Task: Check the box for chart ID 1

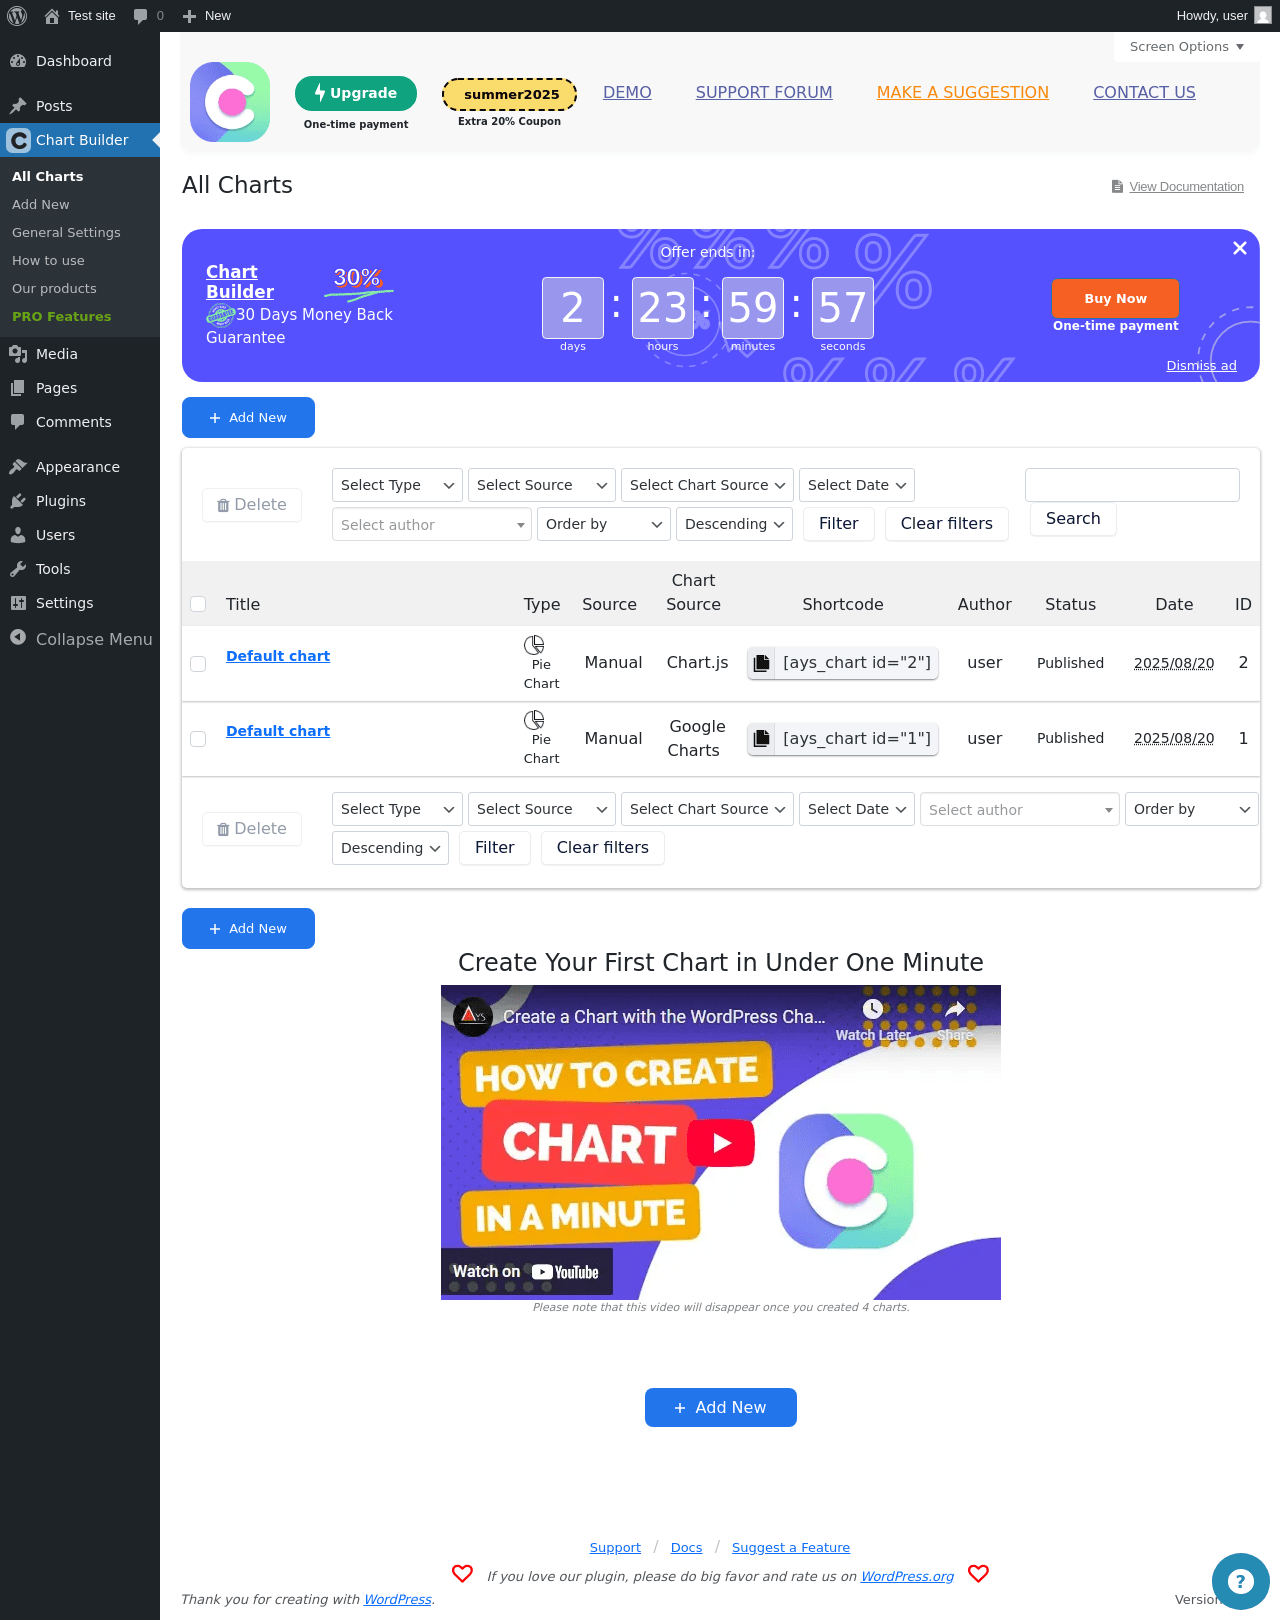Action: pos(198,739)
